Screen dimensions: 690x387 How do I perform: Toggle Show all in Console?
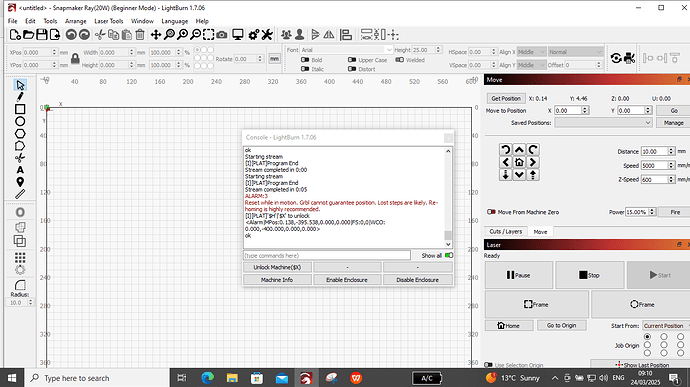pyautogui.click(x=448, y=255)
